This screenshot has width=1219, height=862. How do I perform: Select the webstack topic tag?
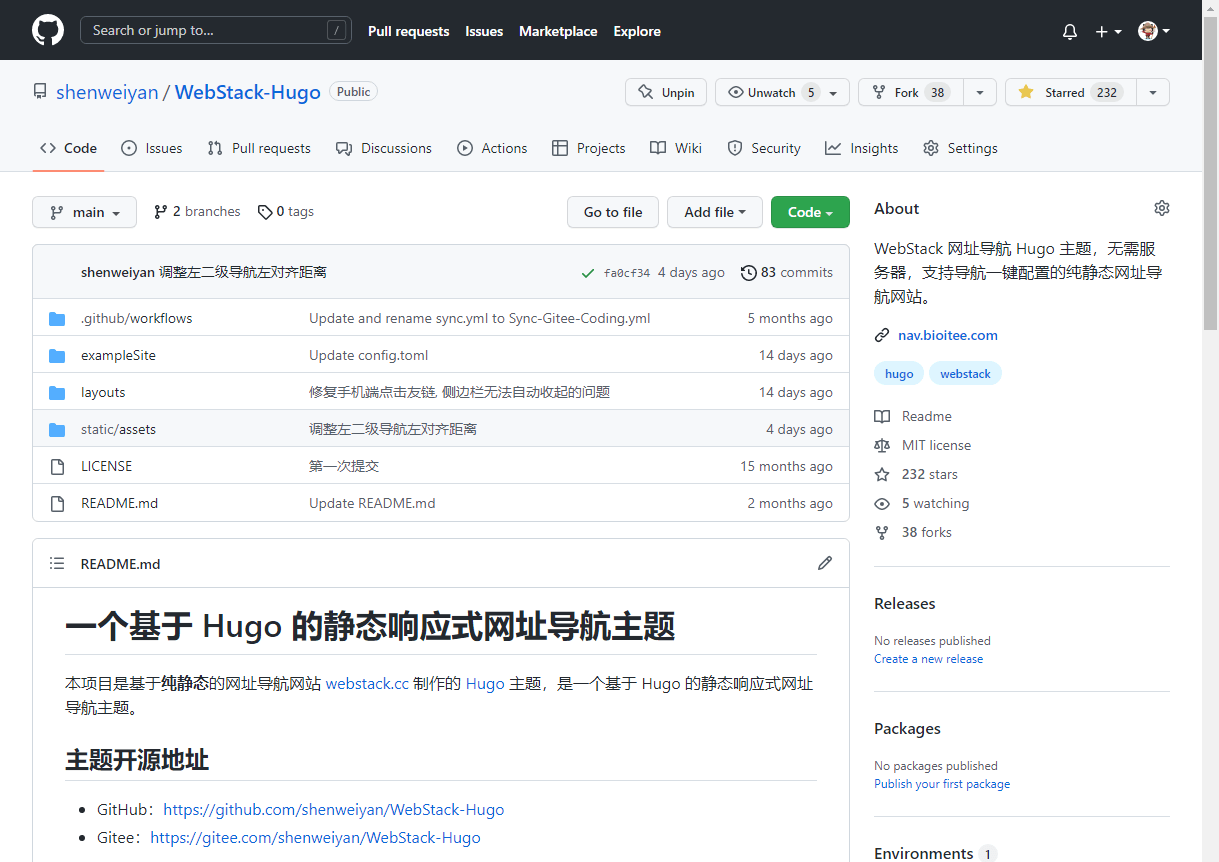[x=965, y=373]
